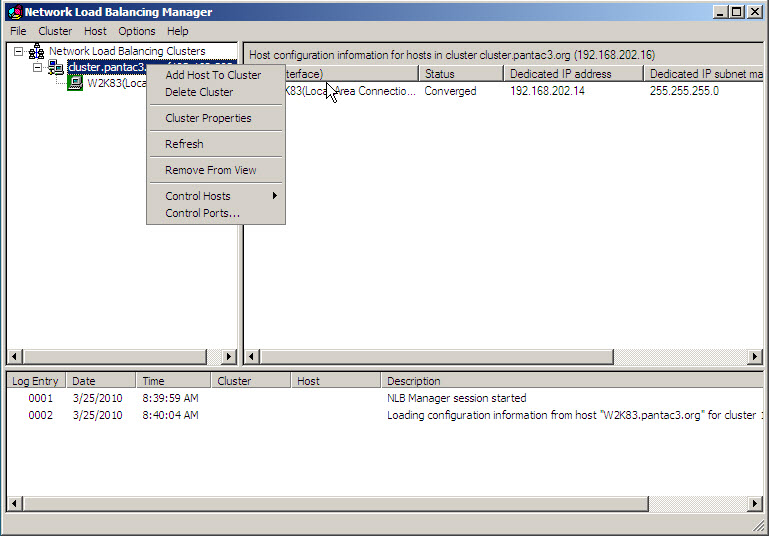Click the green W2K83 host icon
The image size is (769, 536).
coord(75,83)
